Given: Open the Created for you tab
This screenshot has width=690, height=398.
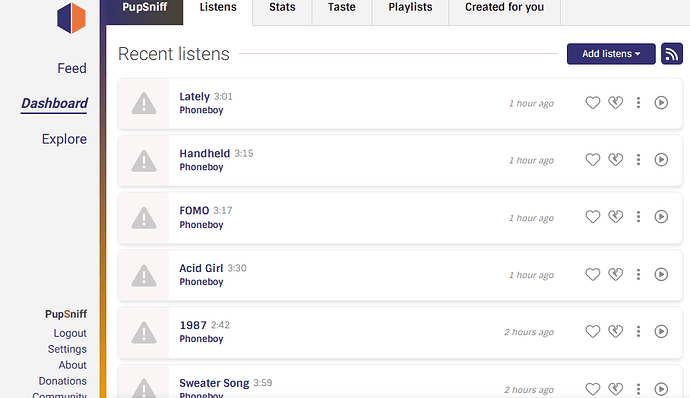Looking at the screenshot, I should point(504,7).
